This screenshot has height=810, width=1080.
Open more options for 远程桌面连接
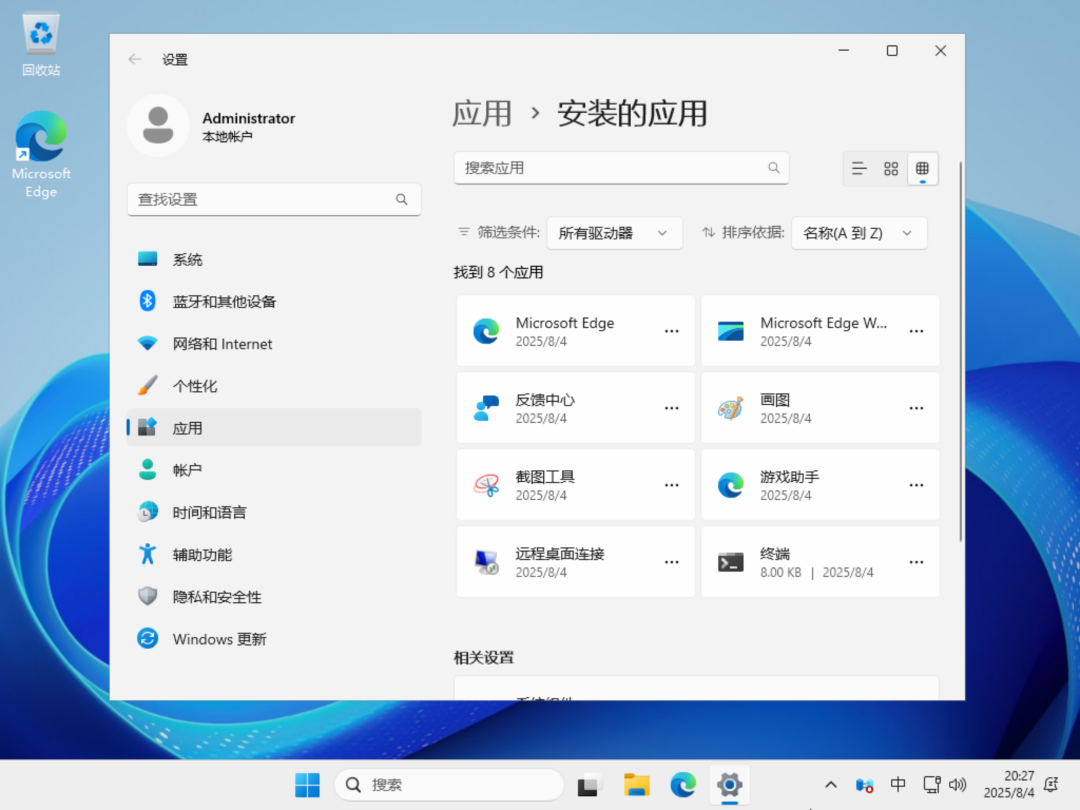coord(672,563)
